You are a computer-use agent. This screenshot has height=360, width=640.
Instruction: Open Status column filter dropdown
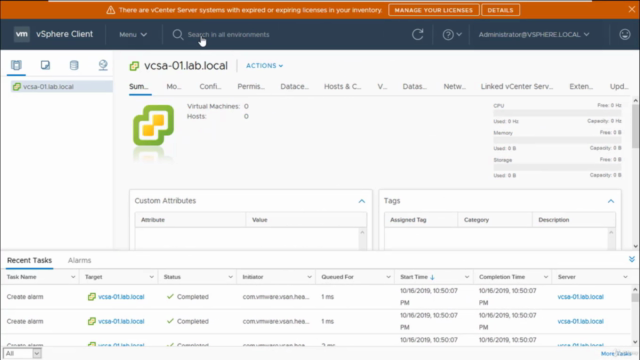point(230,277)
